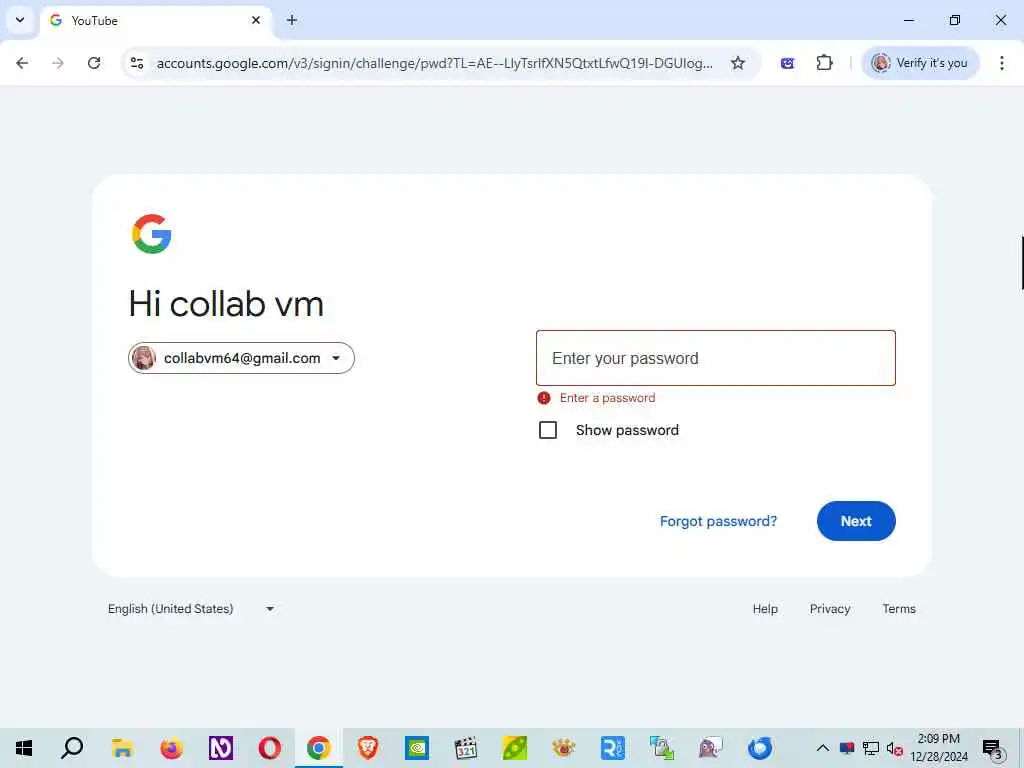Focus the Enter your password field

[x=716, y=358]
